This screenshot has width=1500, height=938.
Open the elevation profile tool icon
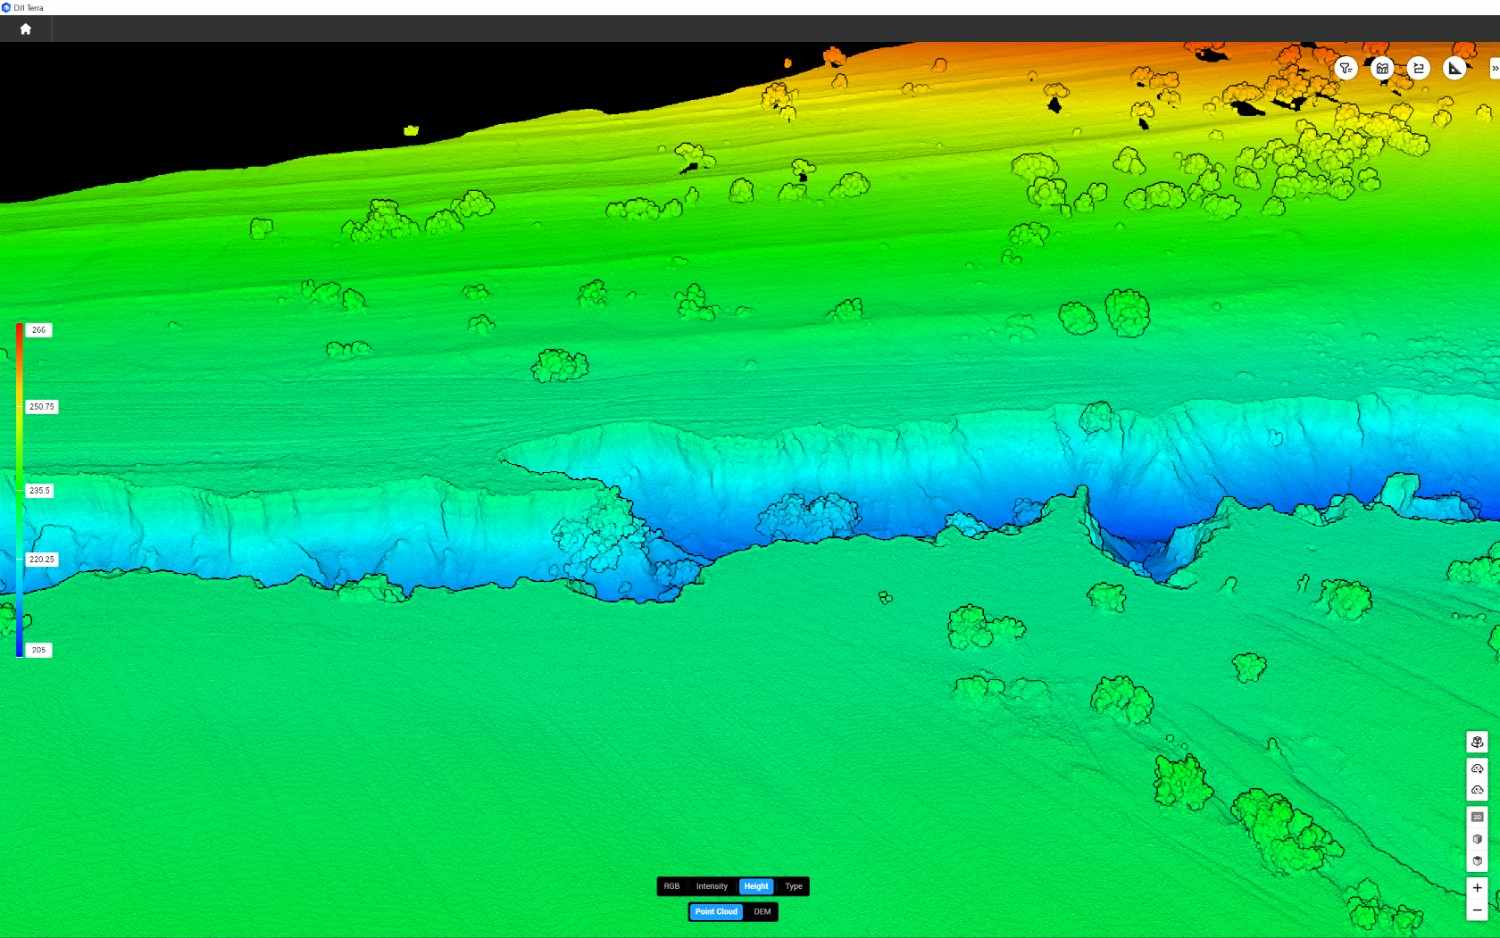point(1382,68)
